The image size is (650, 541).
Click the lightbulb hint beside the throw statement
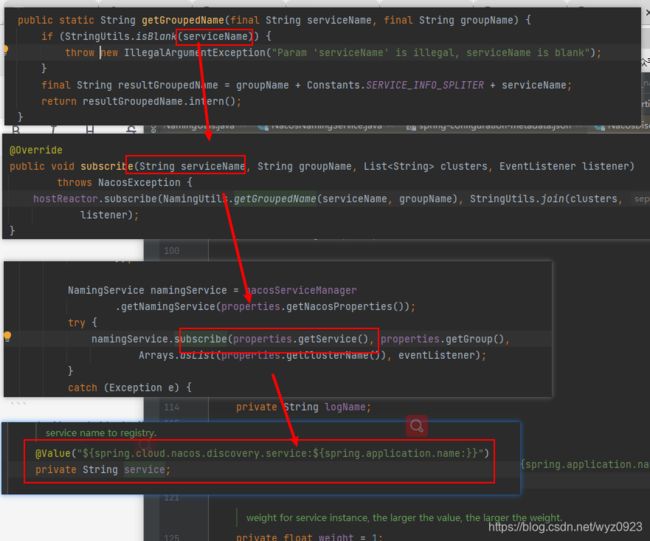(x=5, y=50)
